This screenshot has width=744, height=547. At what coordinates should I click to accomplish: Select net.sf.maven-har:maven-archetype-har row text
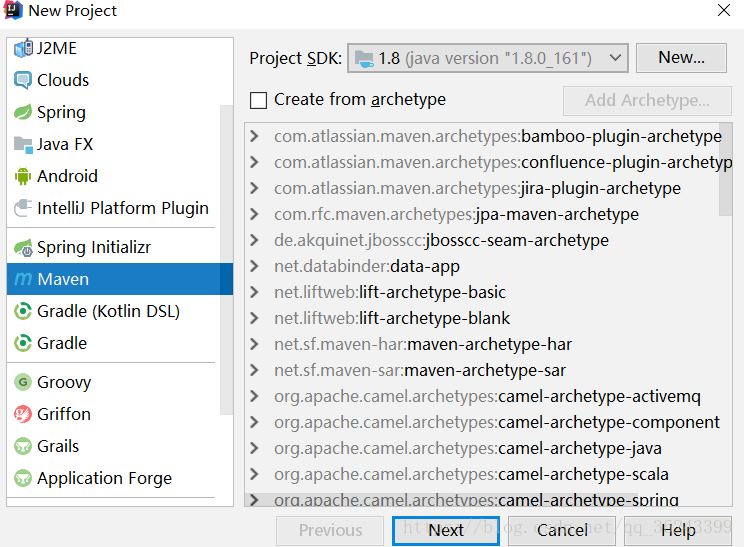click(423, 344)
